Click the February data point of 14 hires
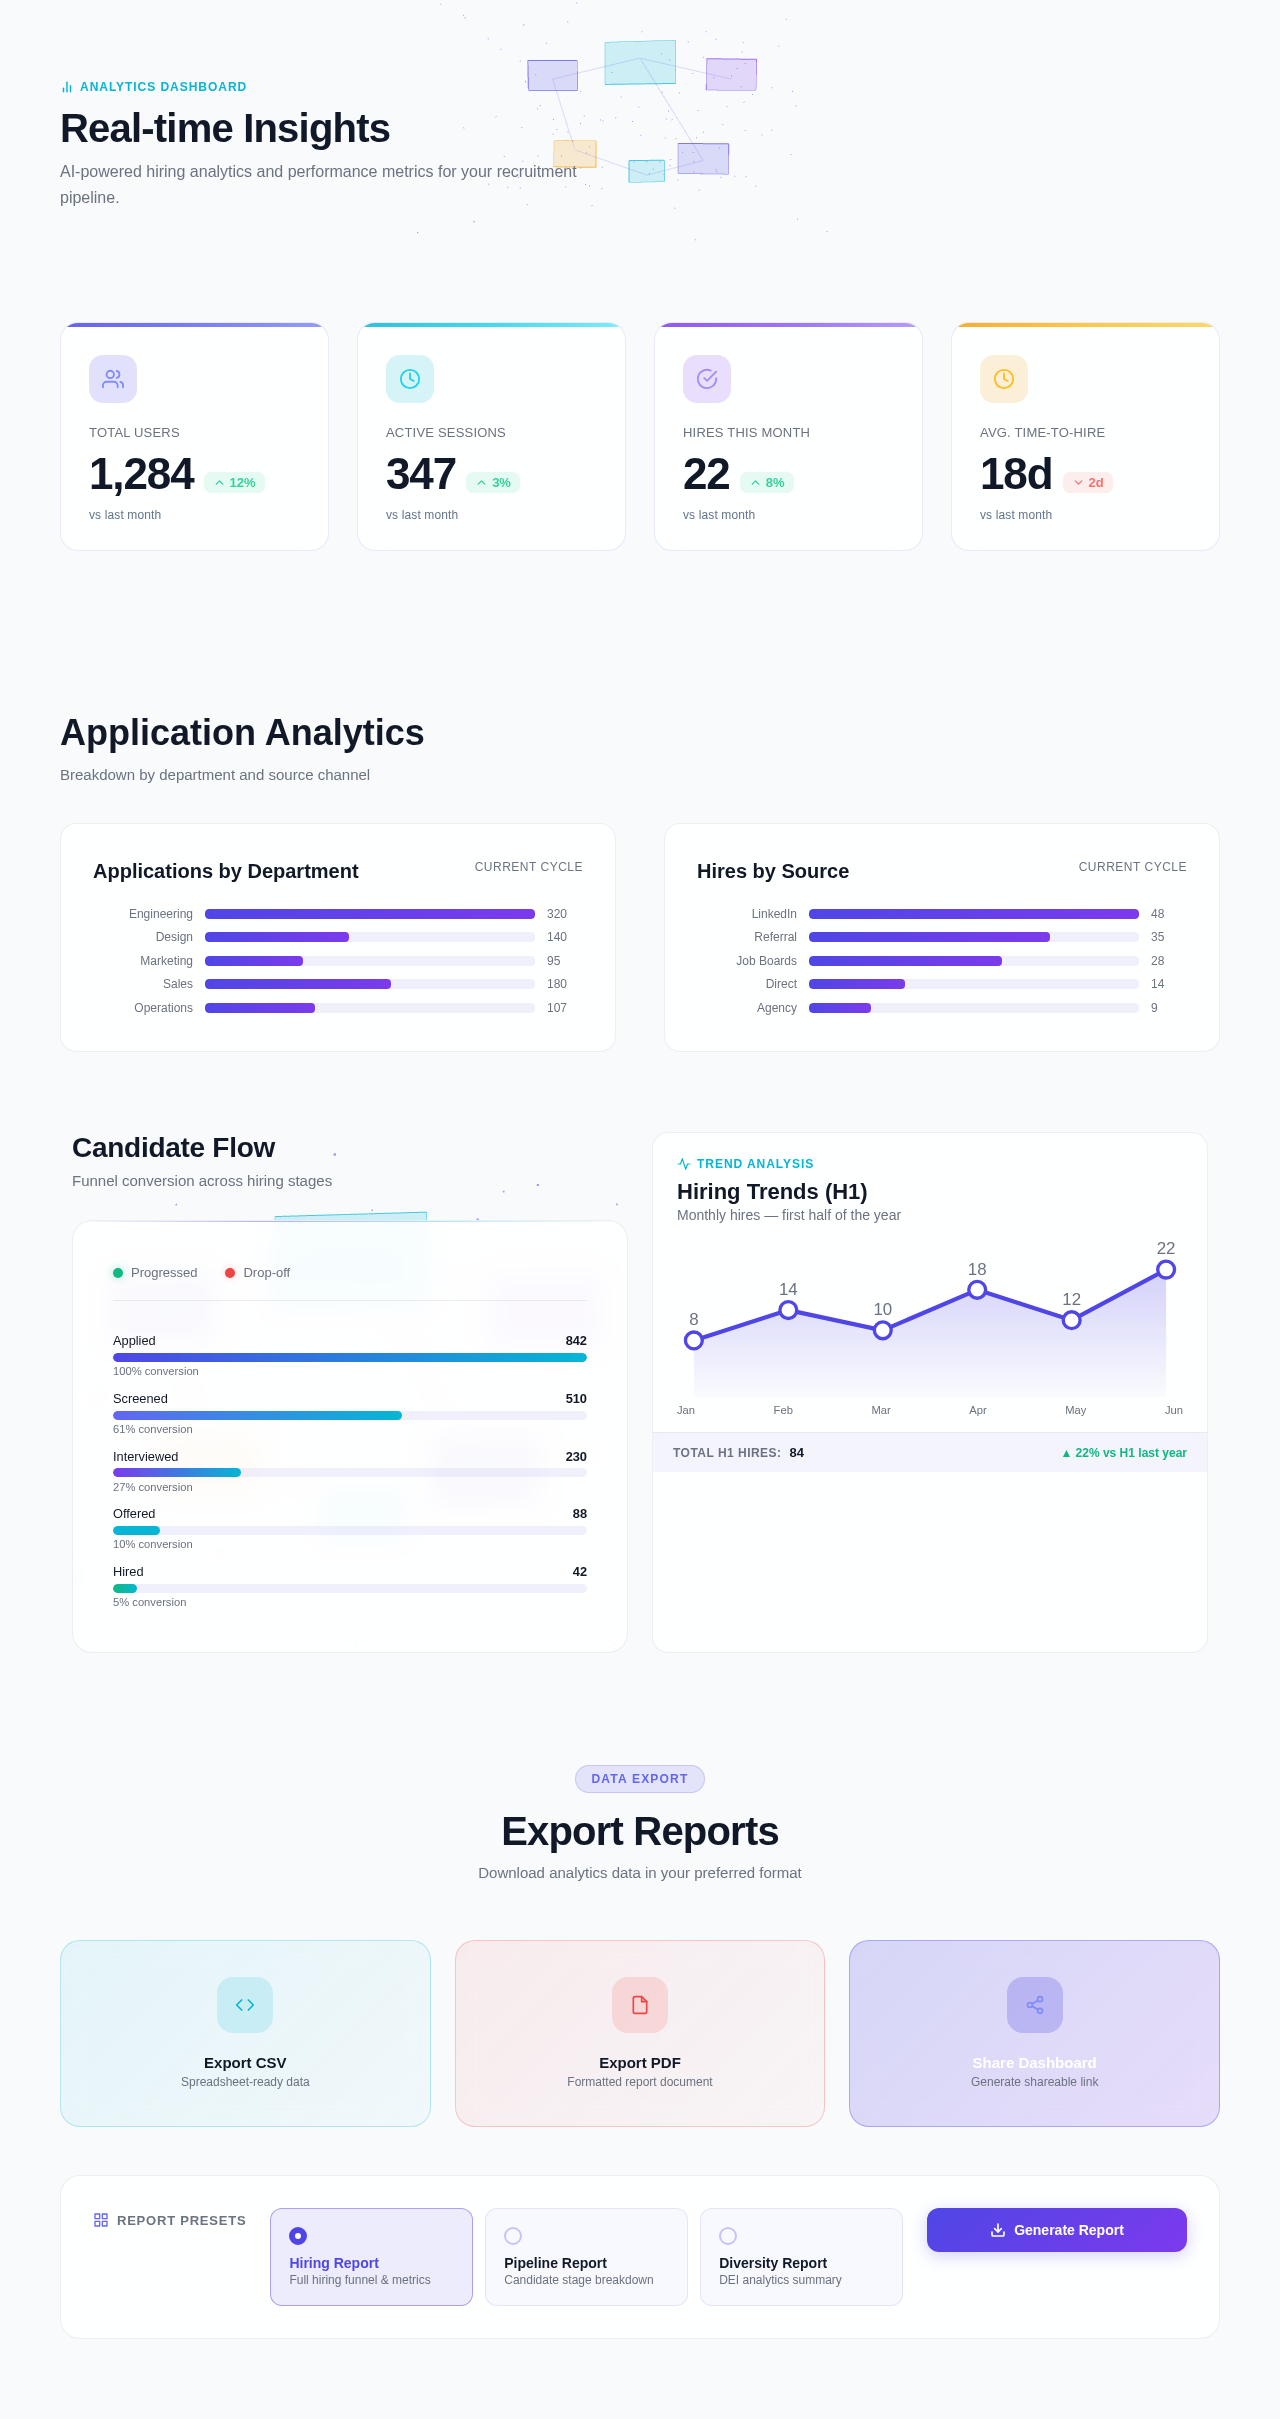Viewport: 1280px width, 2419px height. coord(788,1310)
